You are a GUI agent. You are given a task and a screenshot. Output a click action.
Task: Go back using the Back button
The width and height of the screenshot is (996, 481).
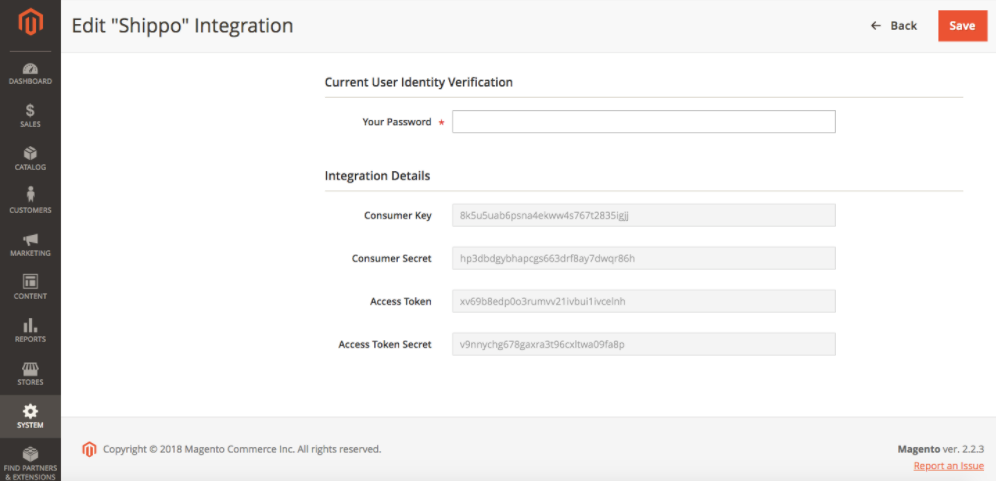894,26
